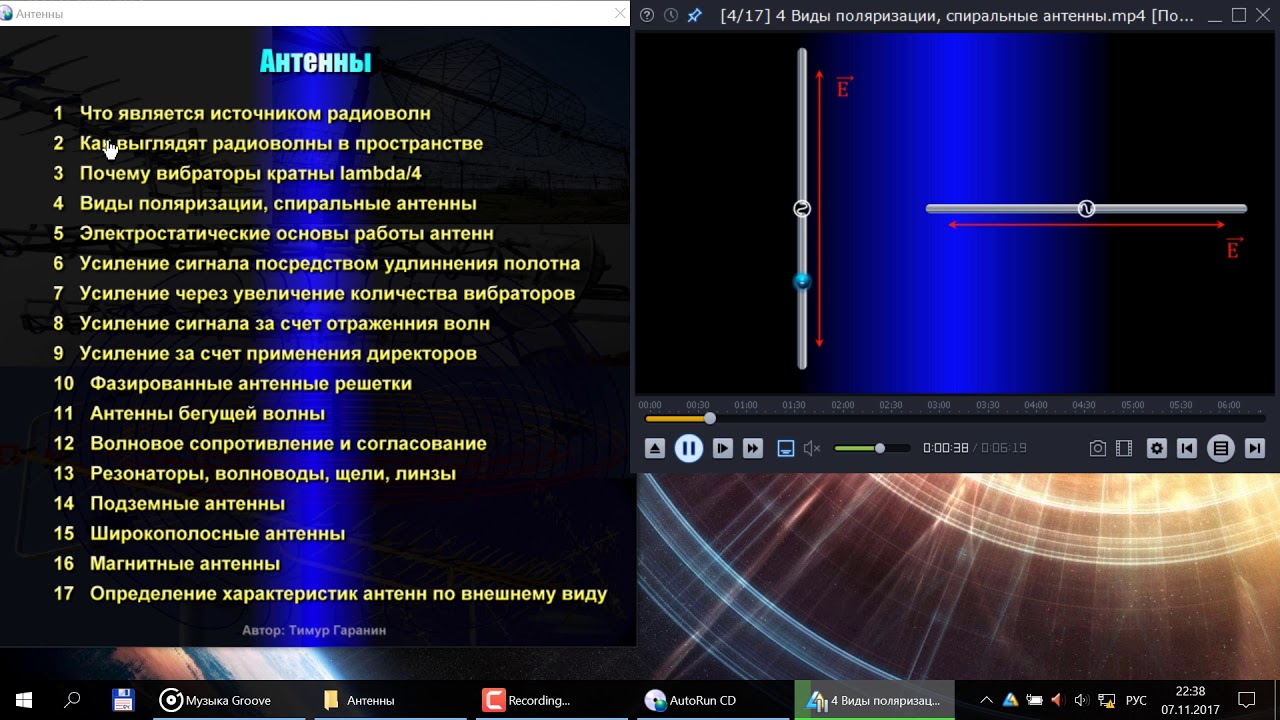This screenshot has width=1280, height=720.
Task: Open the clock 22:38 calendar
Action: tap(1190, 700)
